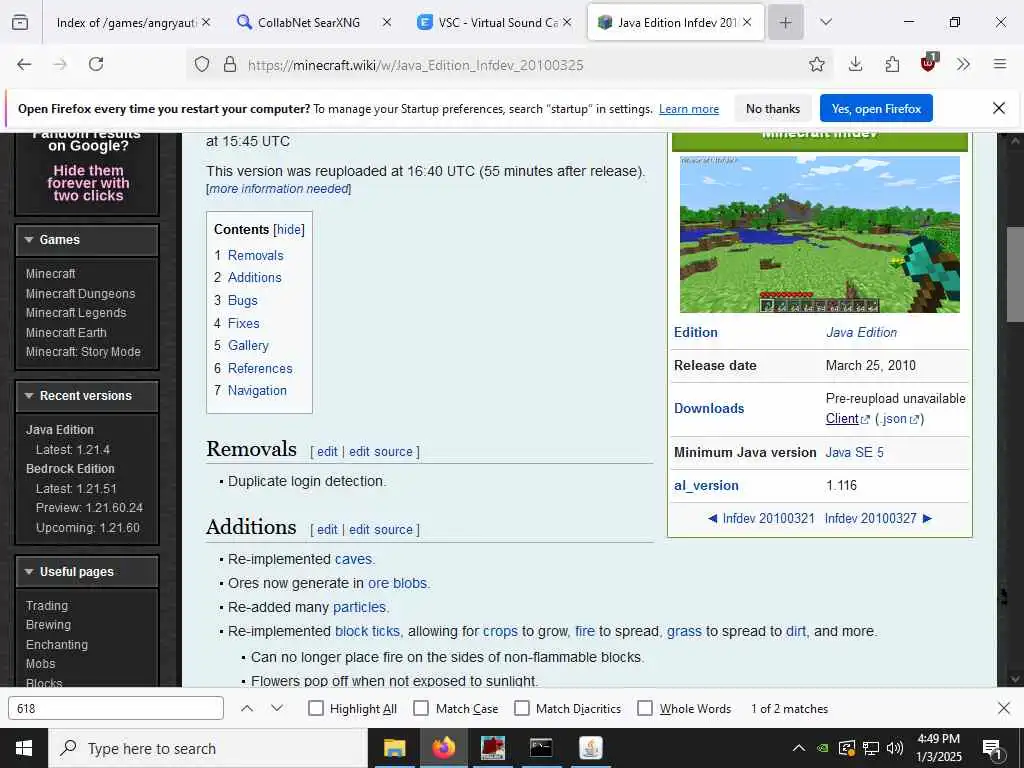Screen dimensions: 1024x768
Task: Hide the Contents table with hide link
Action: coord(289,229)
